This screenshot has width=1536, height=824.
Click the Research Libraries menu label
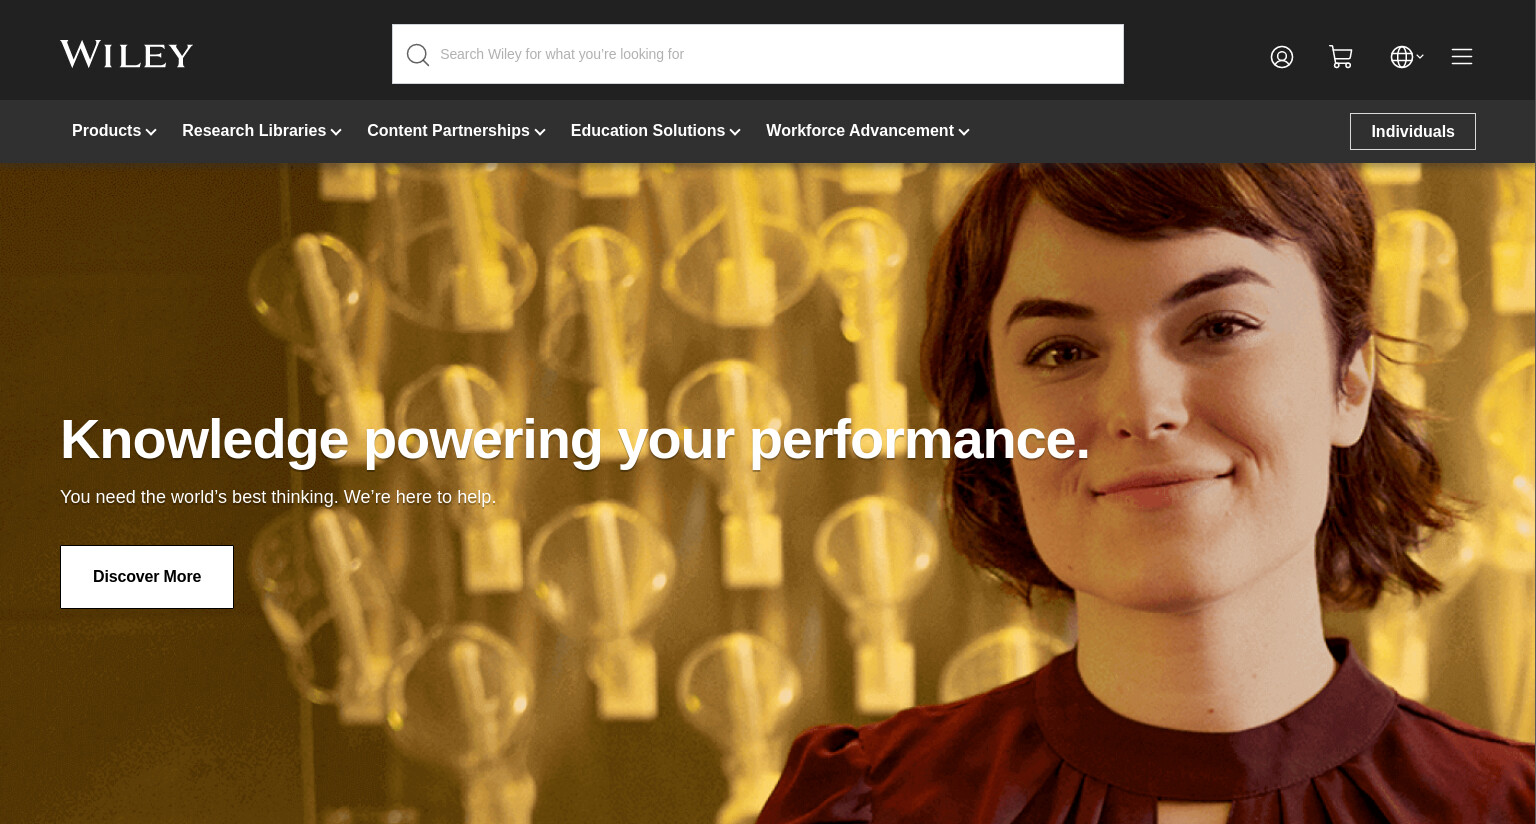tap(254, 131)
